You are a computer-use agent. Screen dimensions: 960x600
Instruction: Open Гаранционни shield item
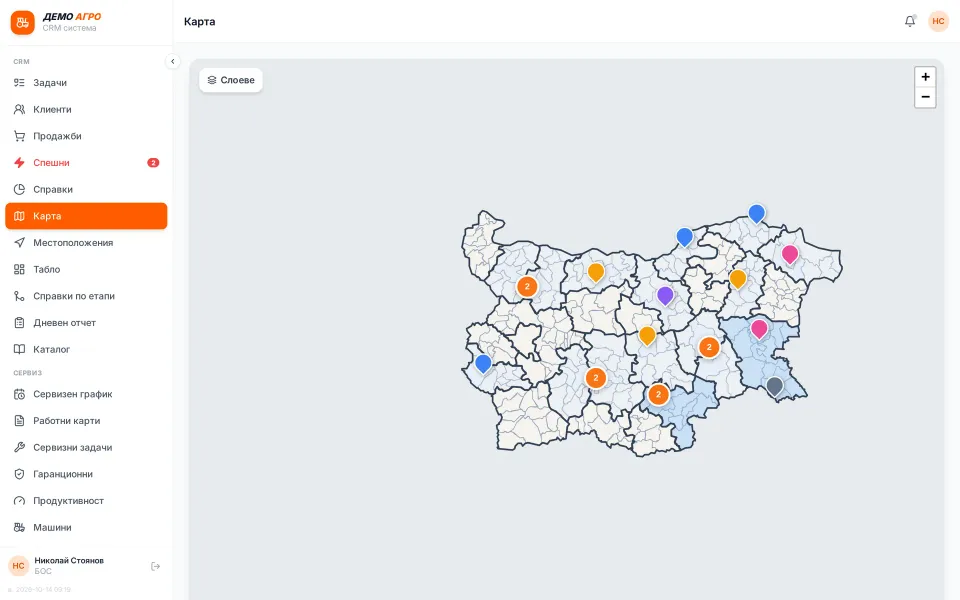pos(86,474)
